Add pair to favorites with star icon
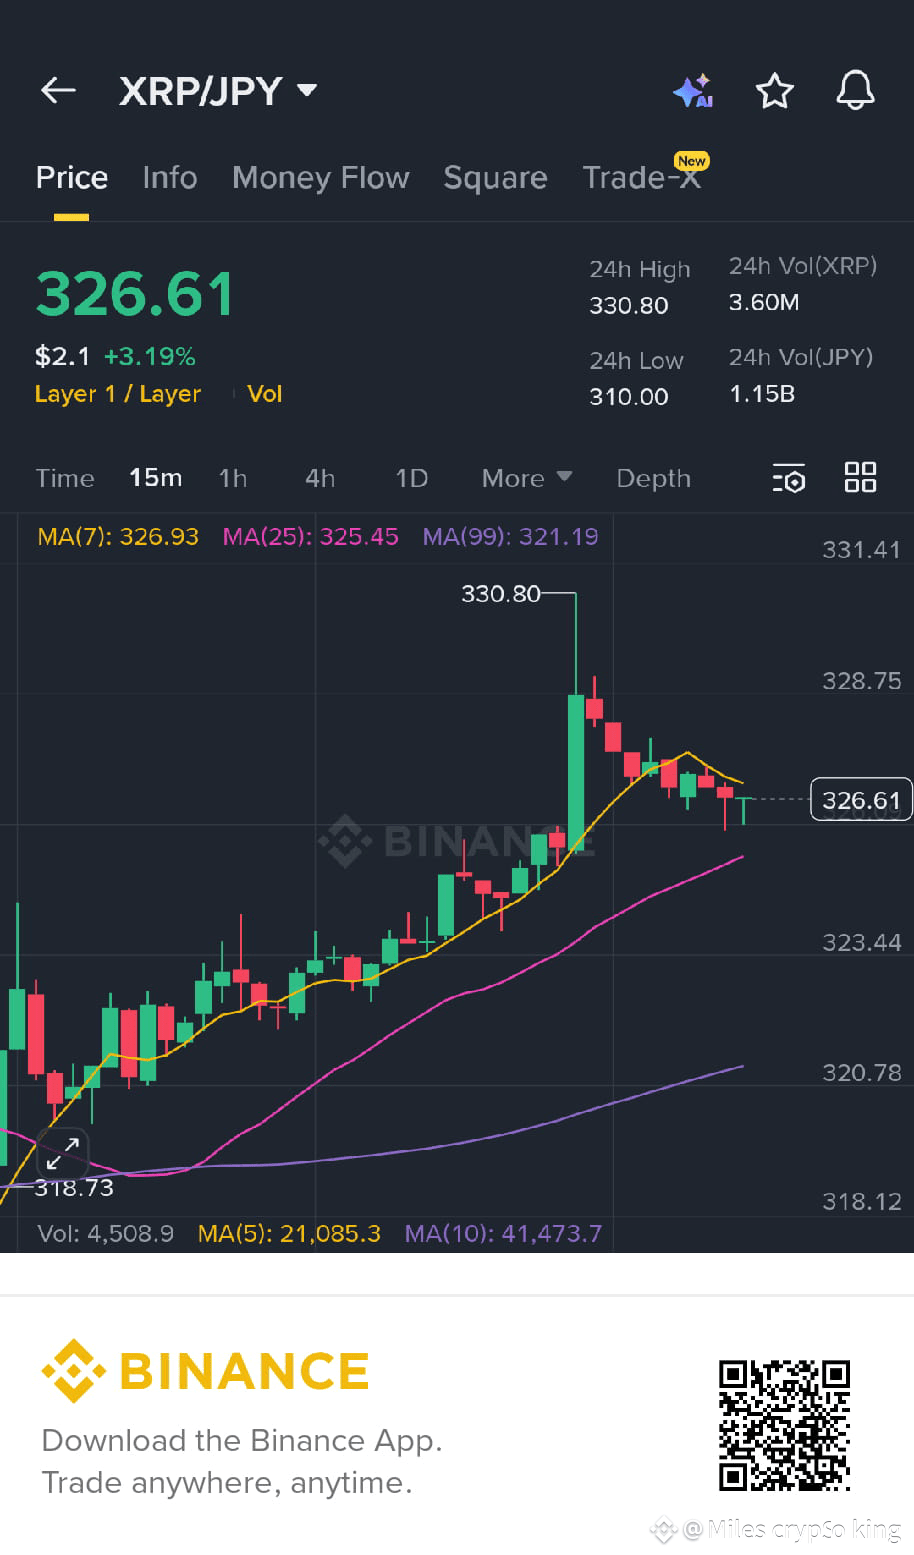 [774, 91]
